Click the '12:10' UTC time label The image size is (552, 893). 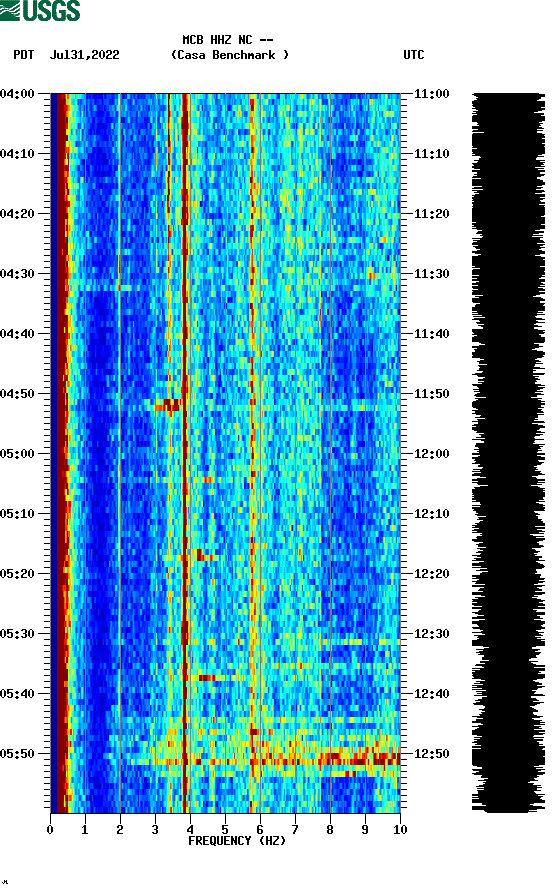(x=432, y=514)
